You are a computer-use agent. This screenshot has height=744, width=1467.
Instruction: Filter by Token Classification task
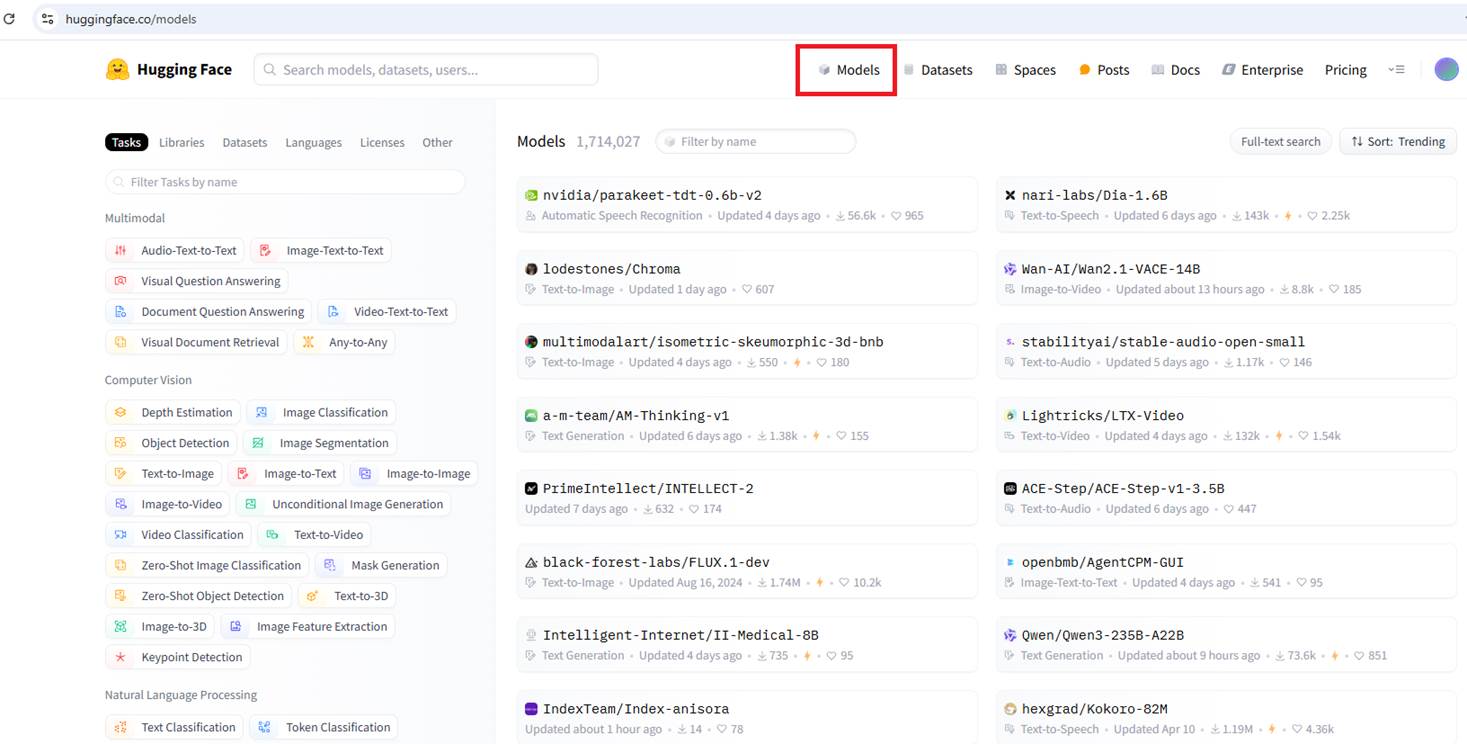pos(324,727)
